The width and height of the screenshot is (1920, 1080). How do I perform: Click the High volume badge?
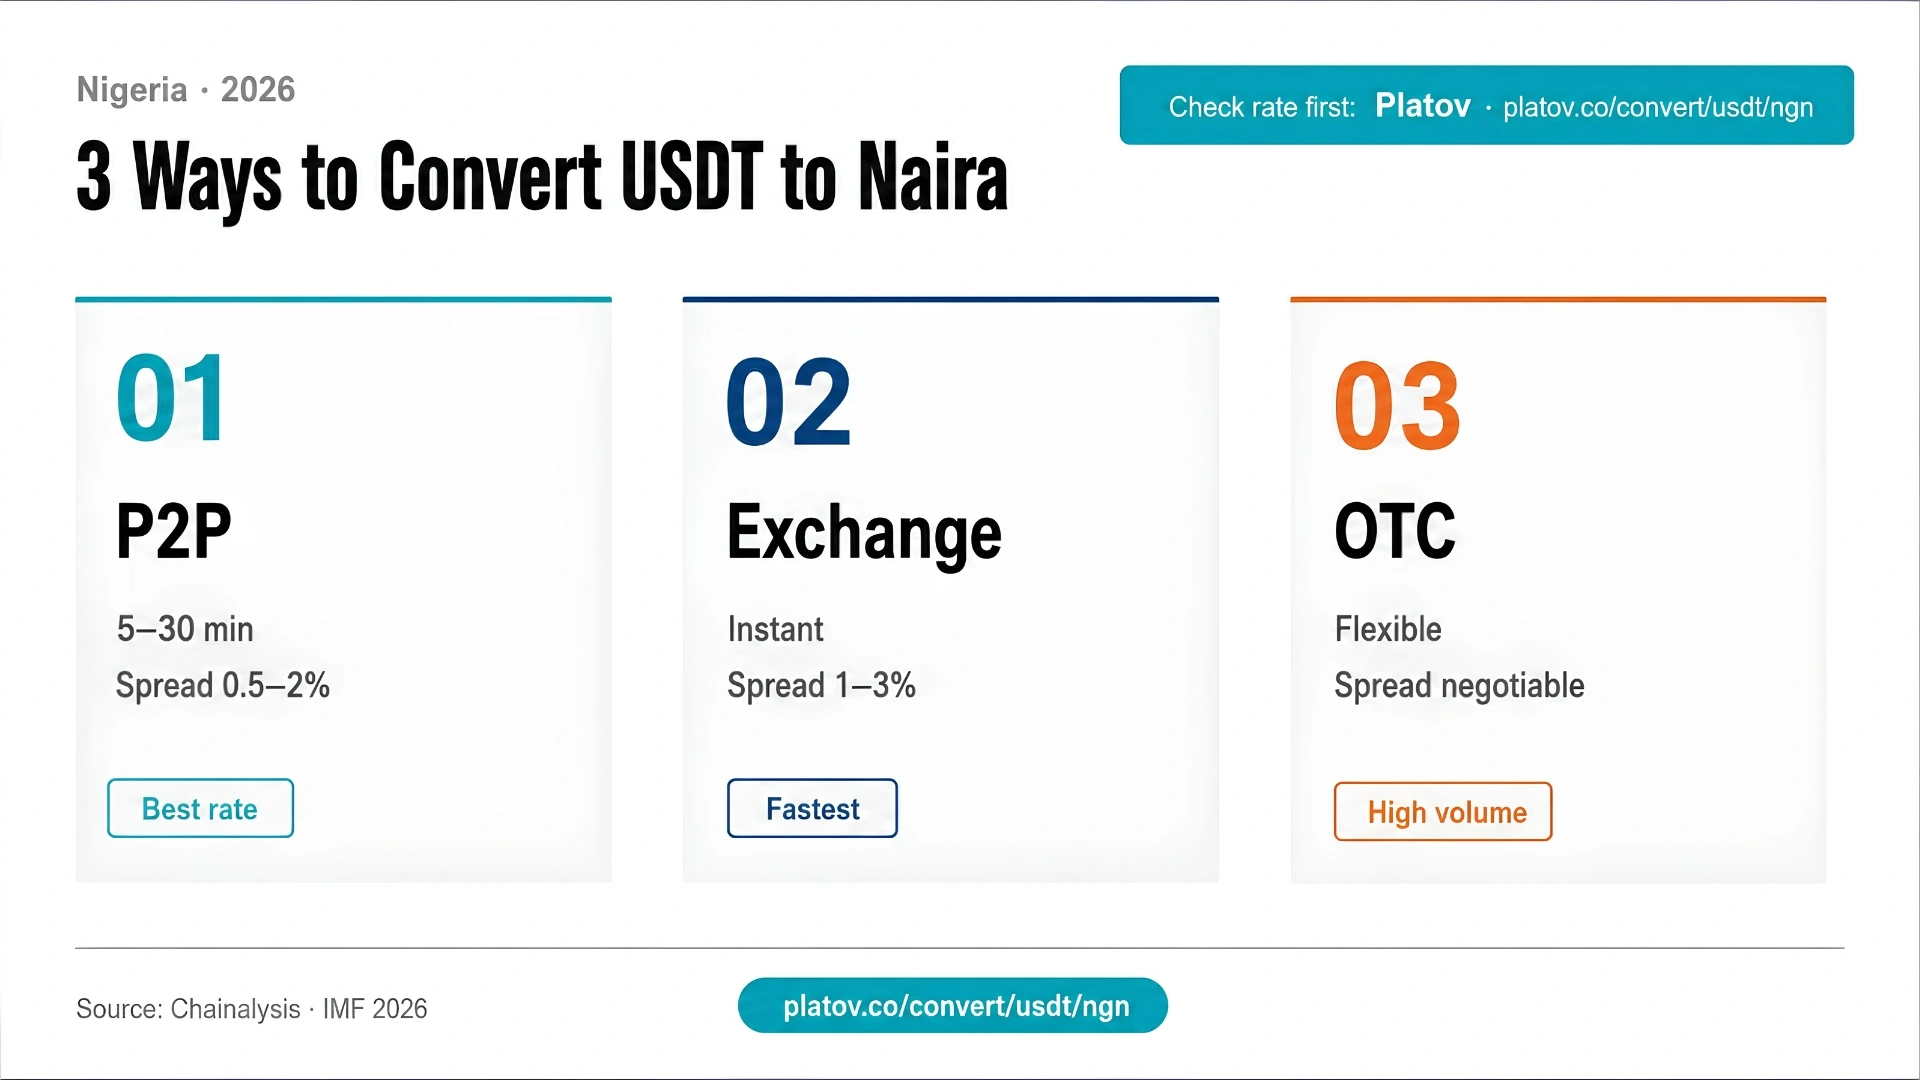(1443, 812)
